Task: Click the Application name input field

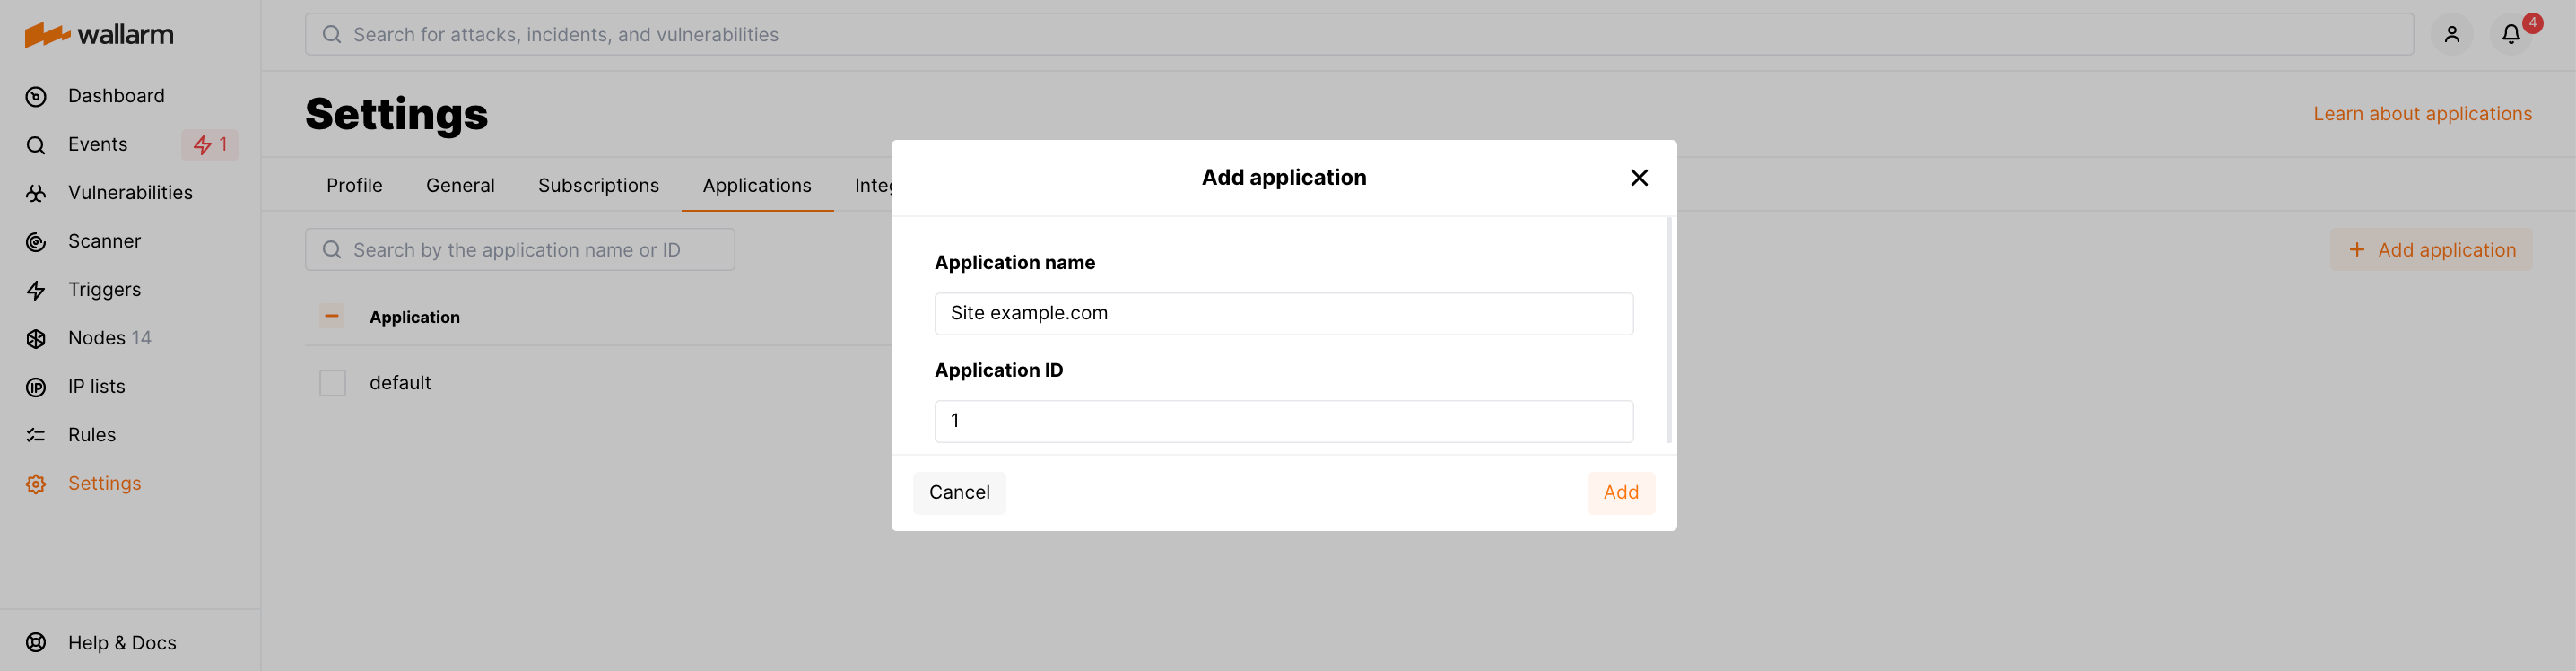Action: point(1283,313)
